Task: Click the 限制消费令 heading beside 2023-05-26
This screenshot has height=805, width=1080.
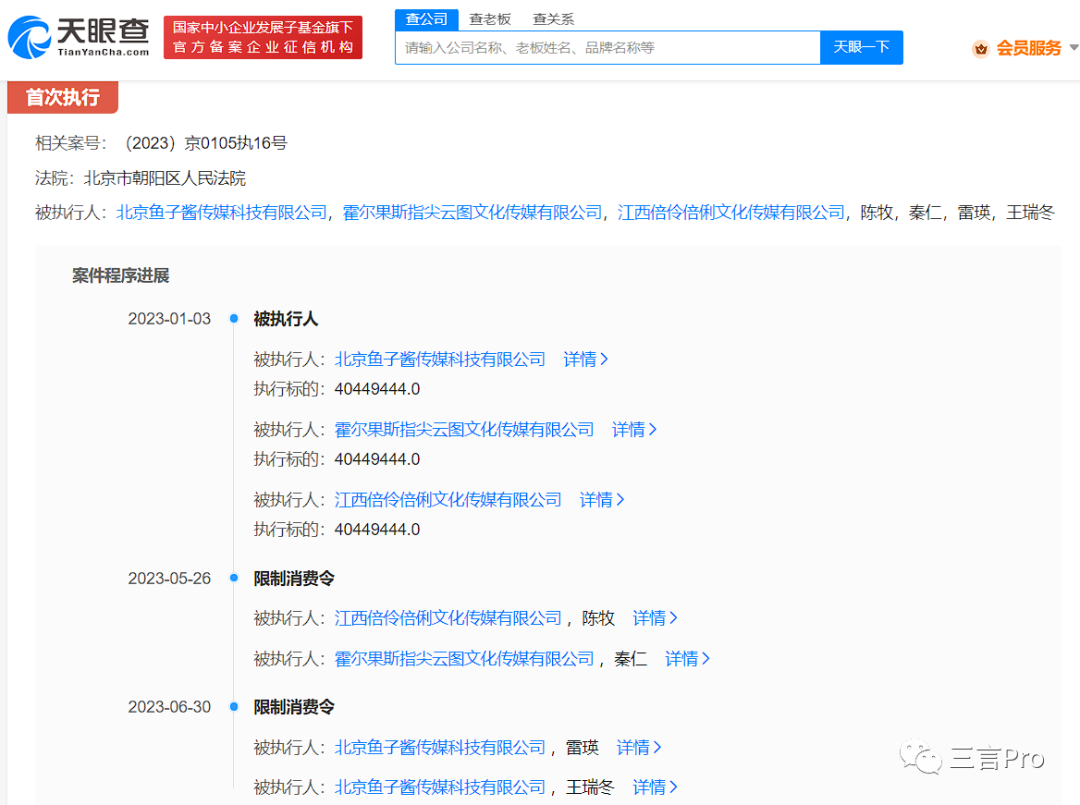Action: tap(294, 578)
